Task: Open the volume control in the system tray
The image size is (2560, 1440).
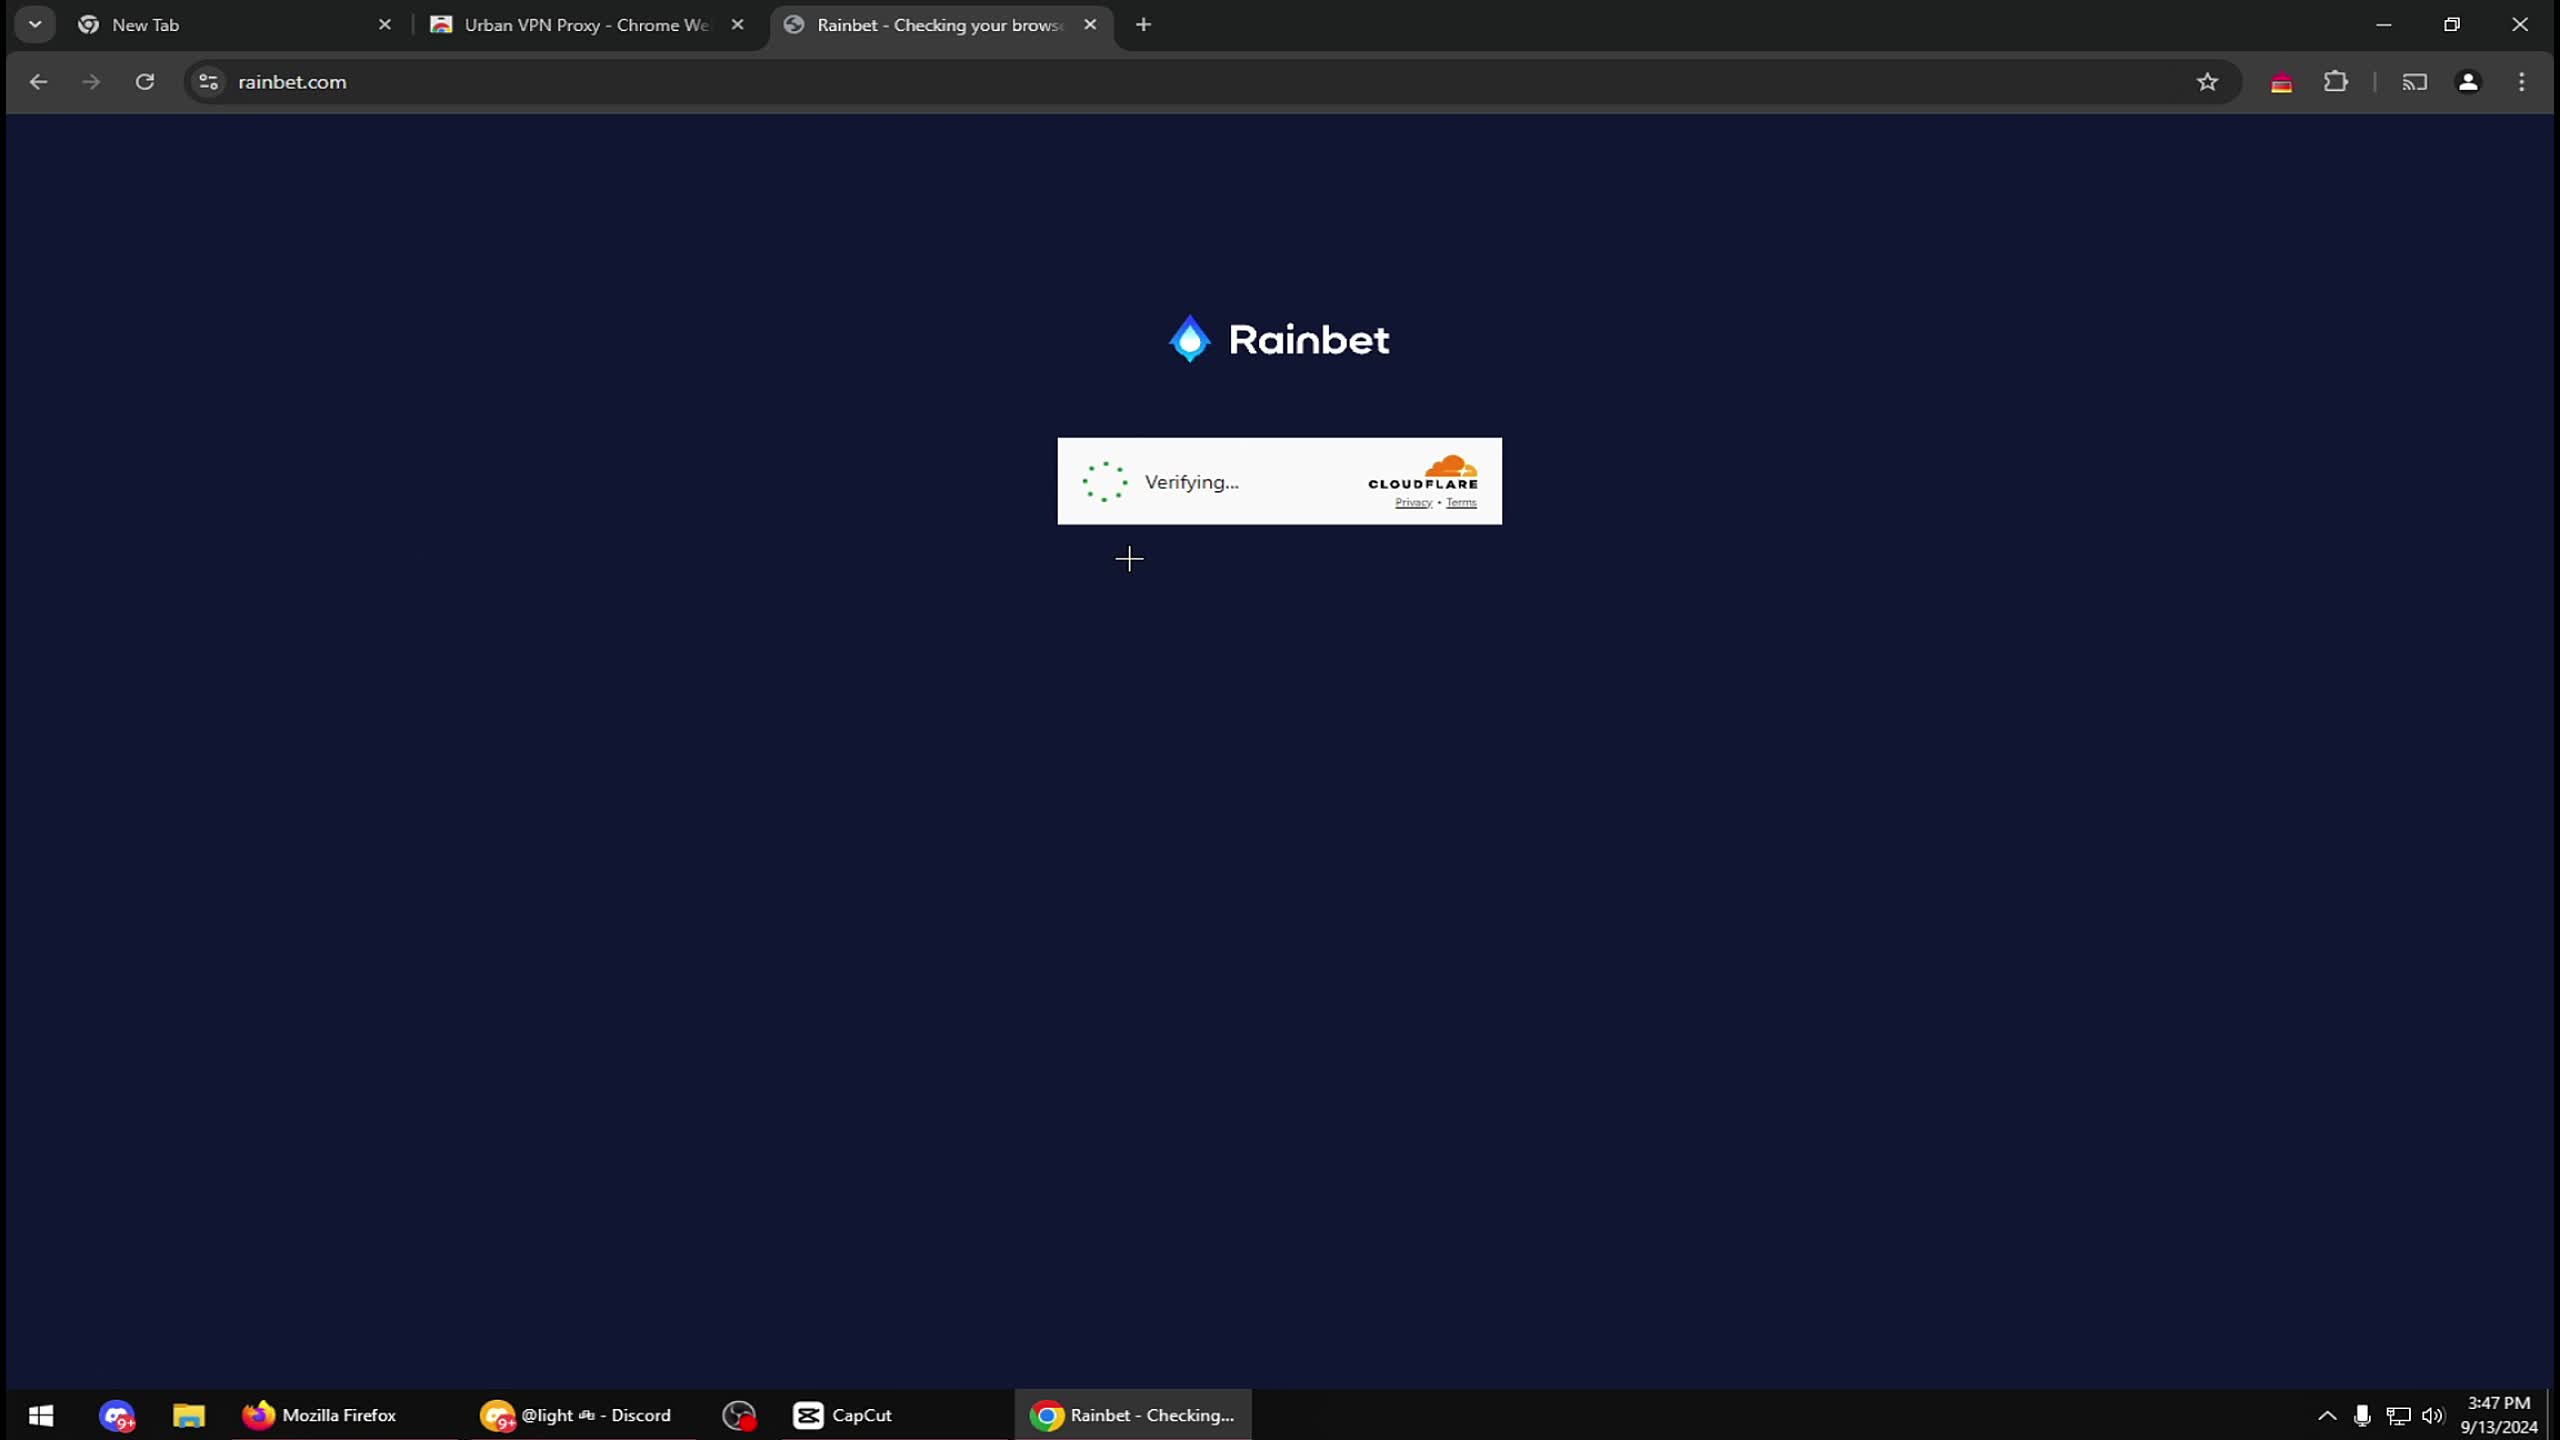Action: pos(2432,1414)
